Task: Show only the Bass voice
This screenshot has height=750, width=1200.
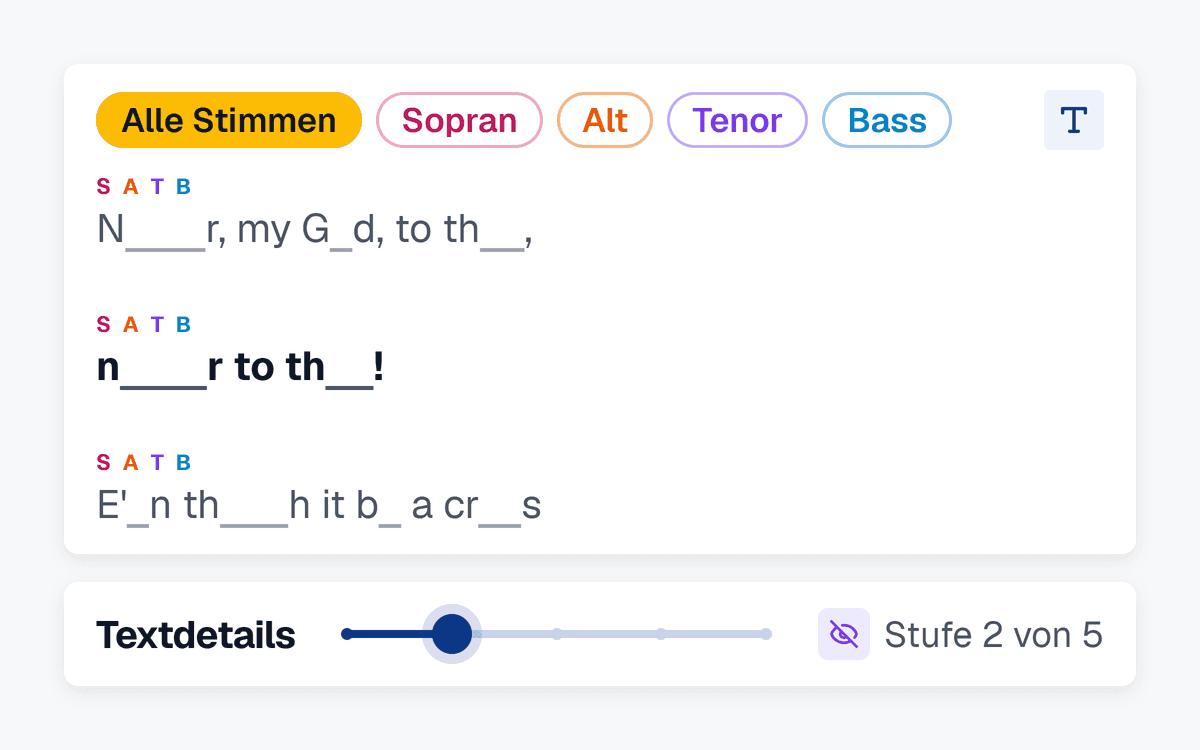Action: pyautogui.click(x=887, y=120)
